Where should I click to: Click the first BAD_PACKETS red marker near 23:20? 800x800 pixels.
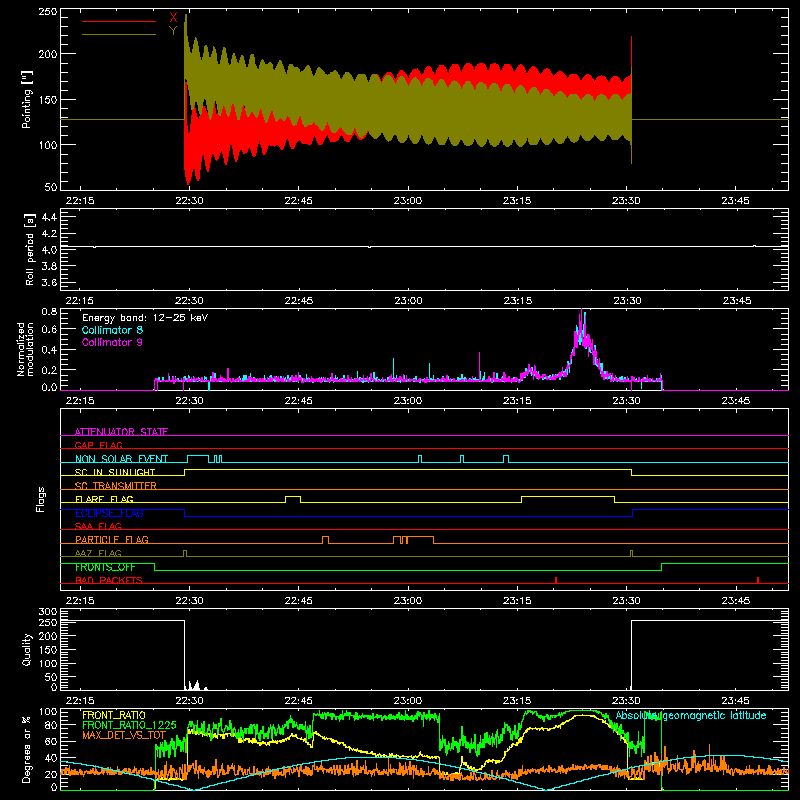coord(556,580)
